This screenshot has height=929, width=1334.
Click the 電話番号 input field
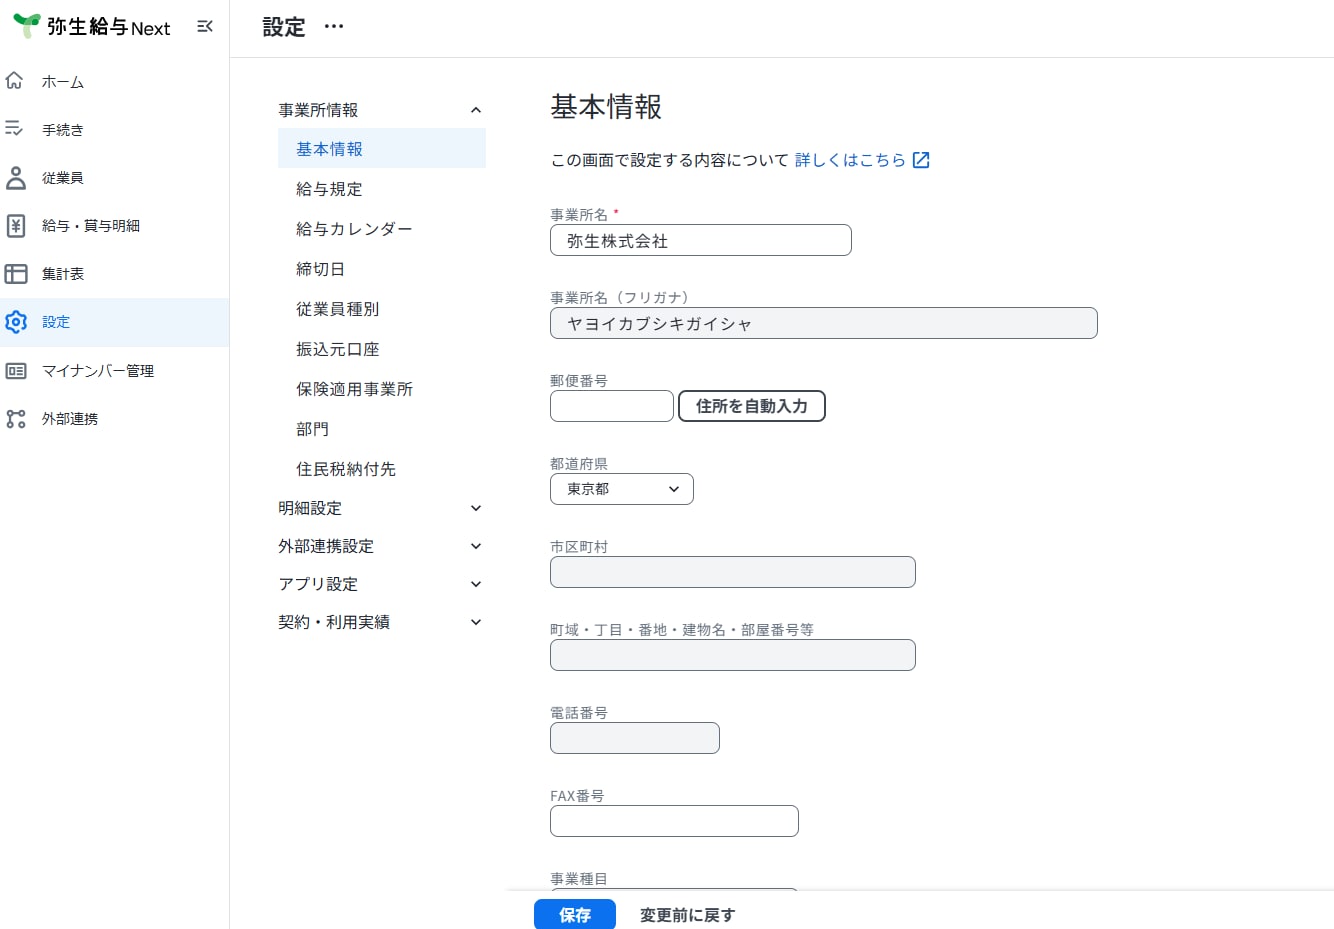click(x=635, y=738)
